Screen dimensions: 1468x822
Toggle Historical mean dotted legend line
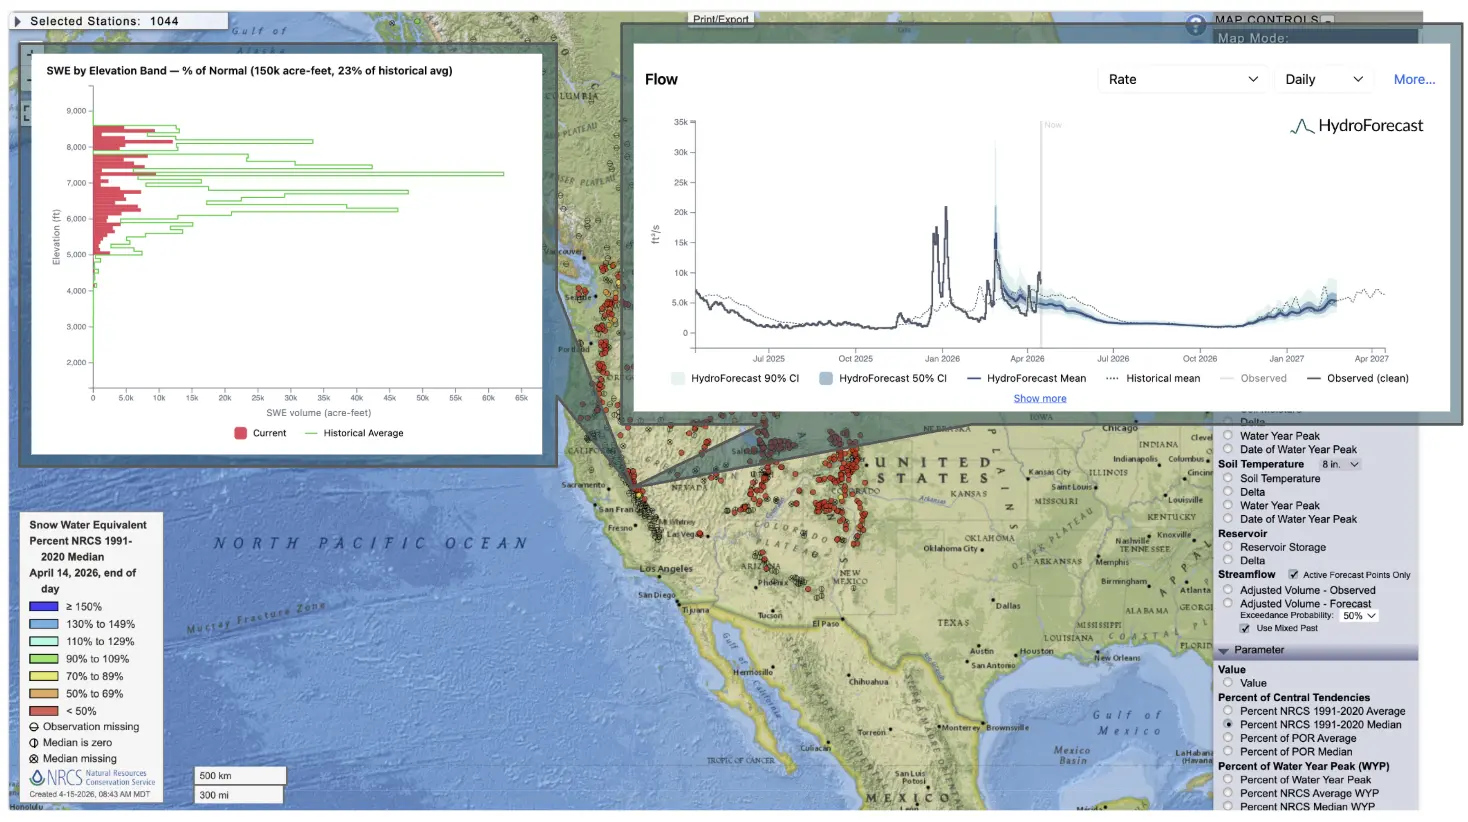1112,378
